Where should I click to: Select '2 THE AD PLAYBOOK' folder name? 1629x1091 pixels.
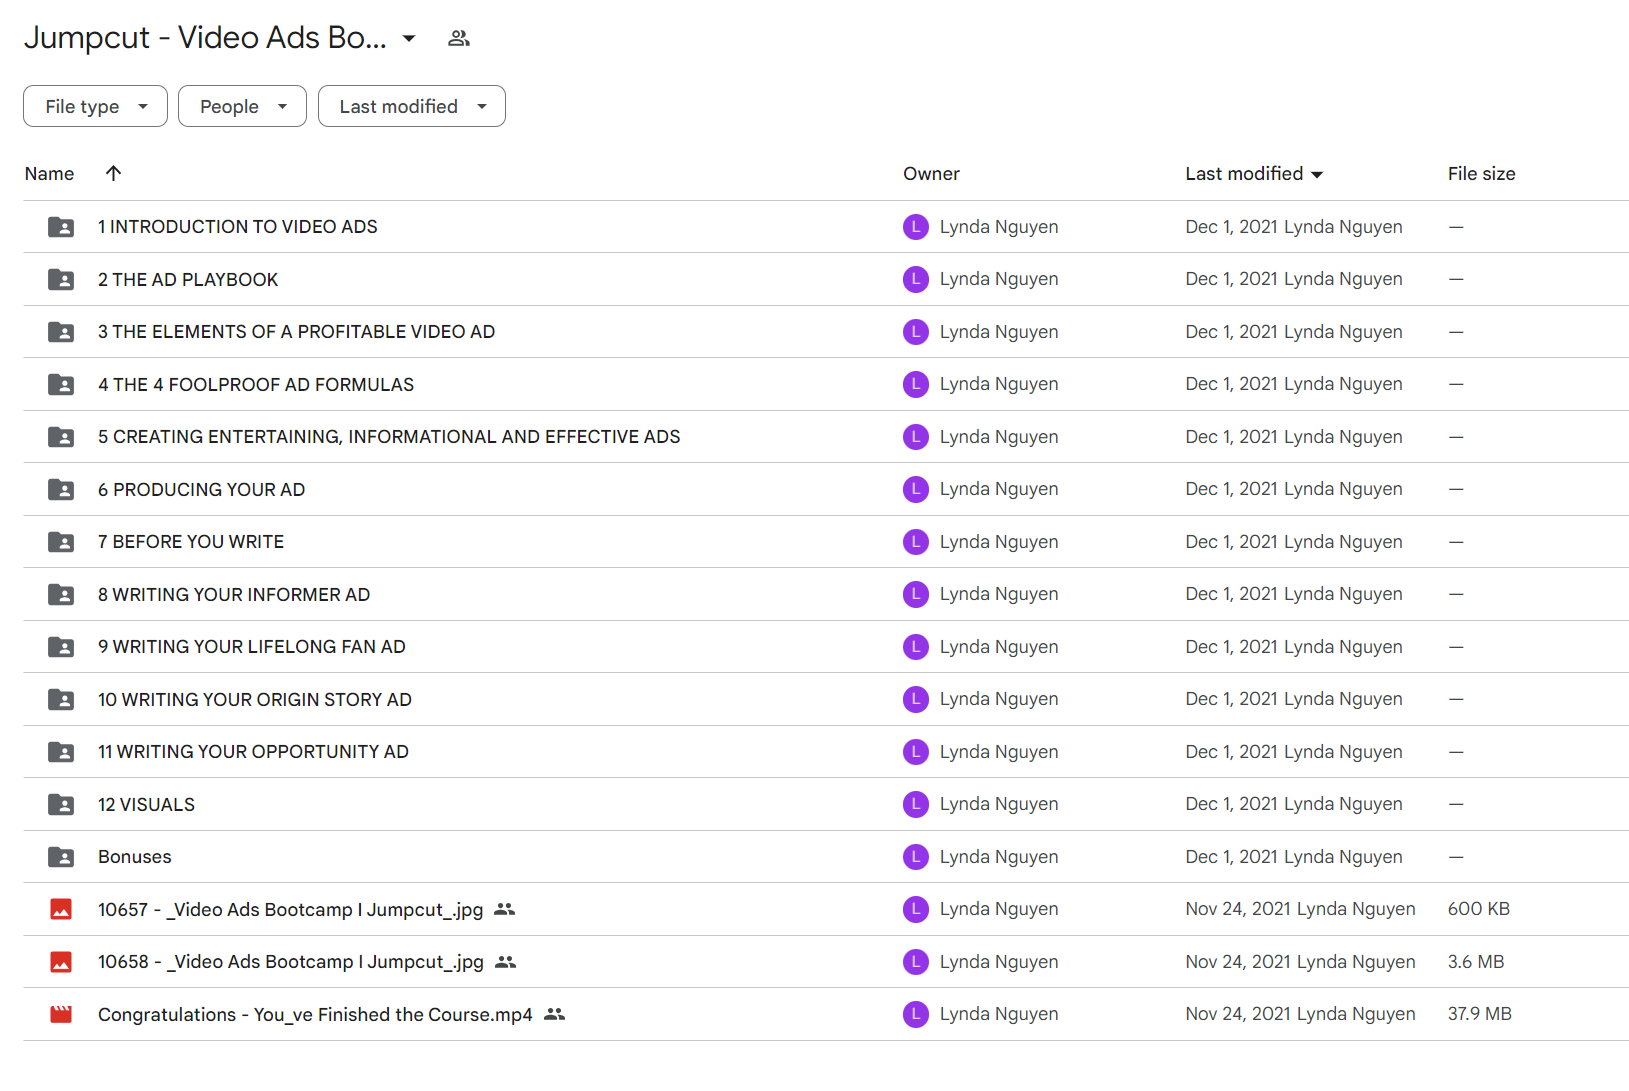[x=188, y=279]
